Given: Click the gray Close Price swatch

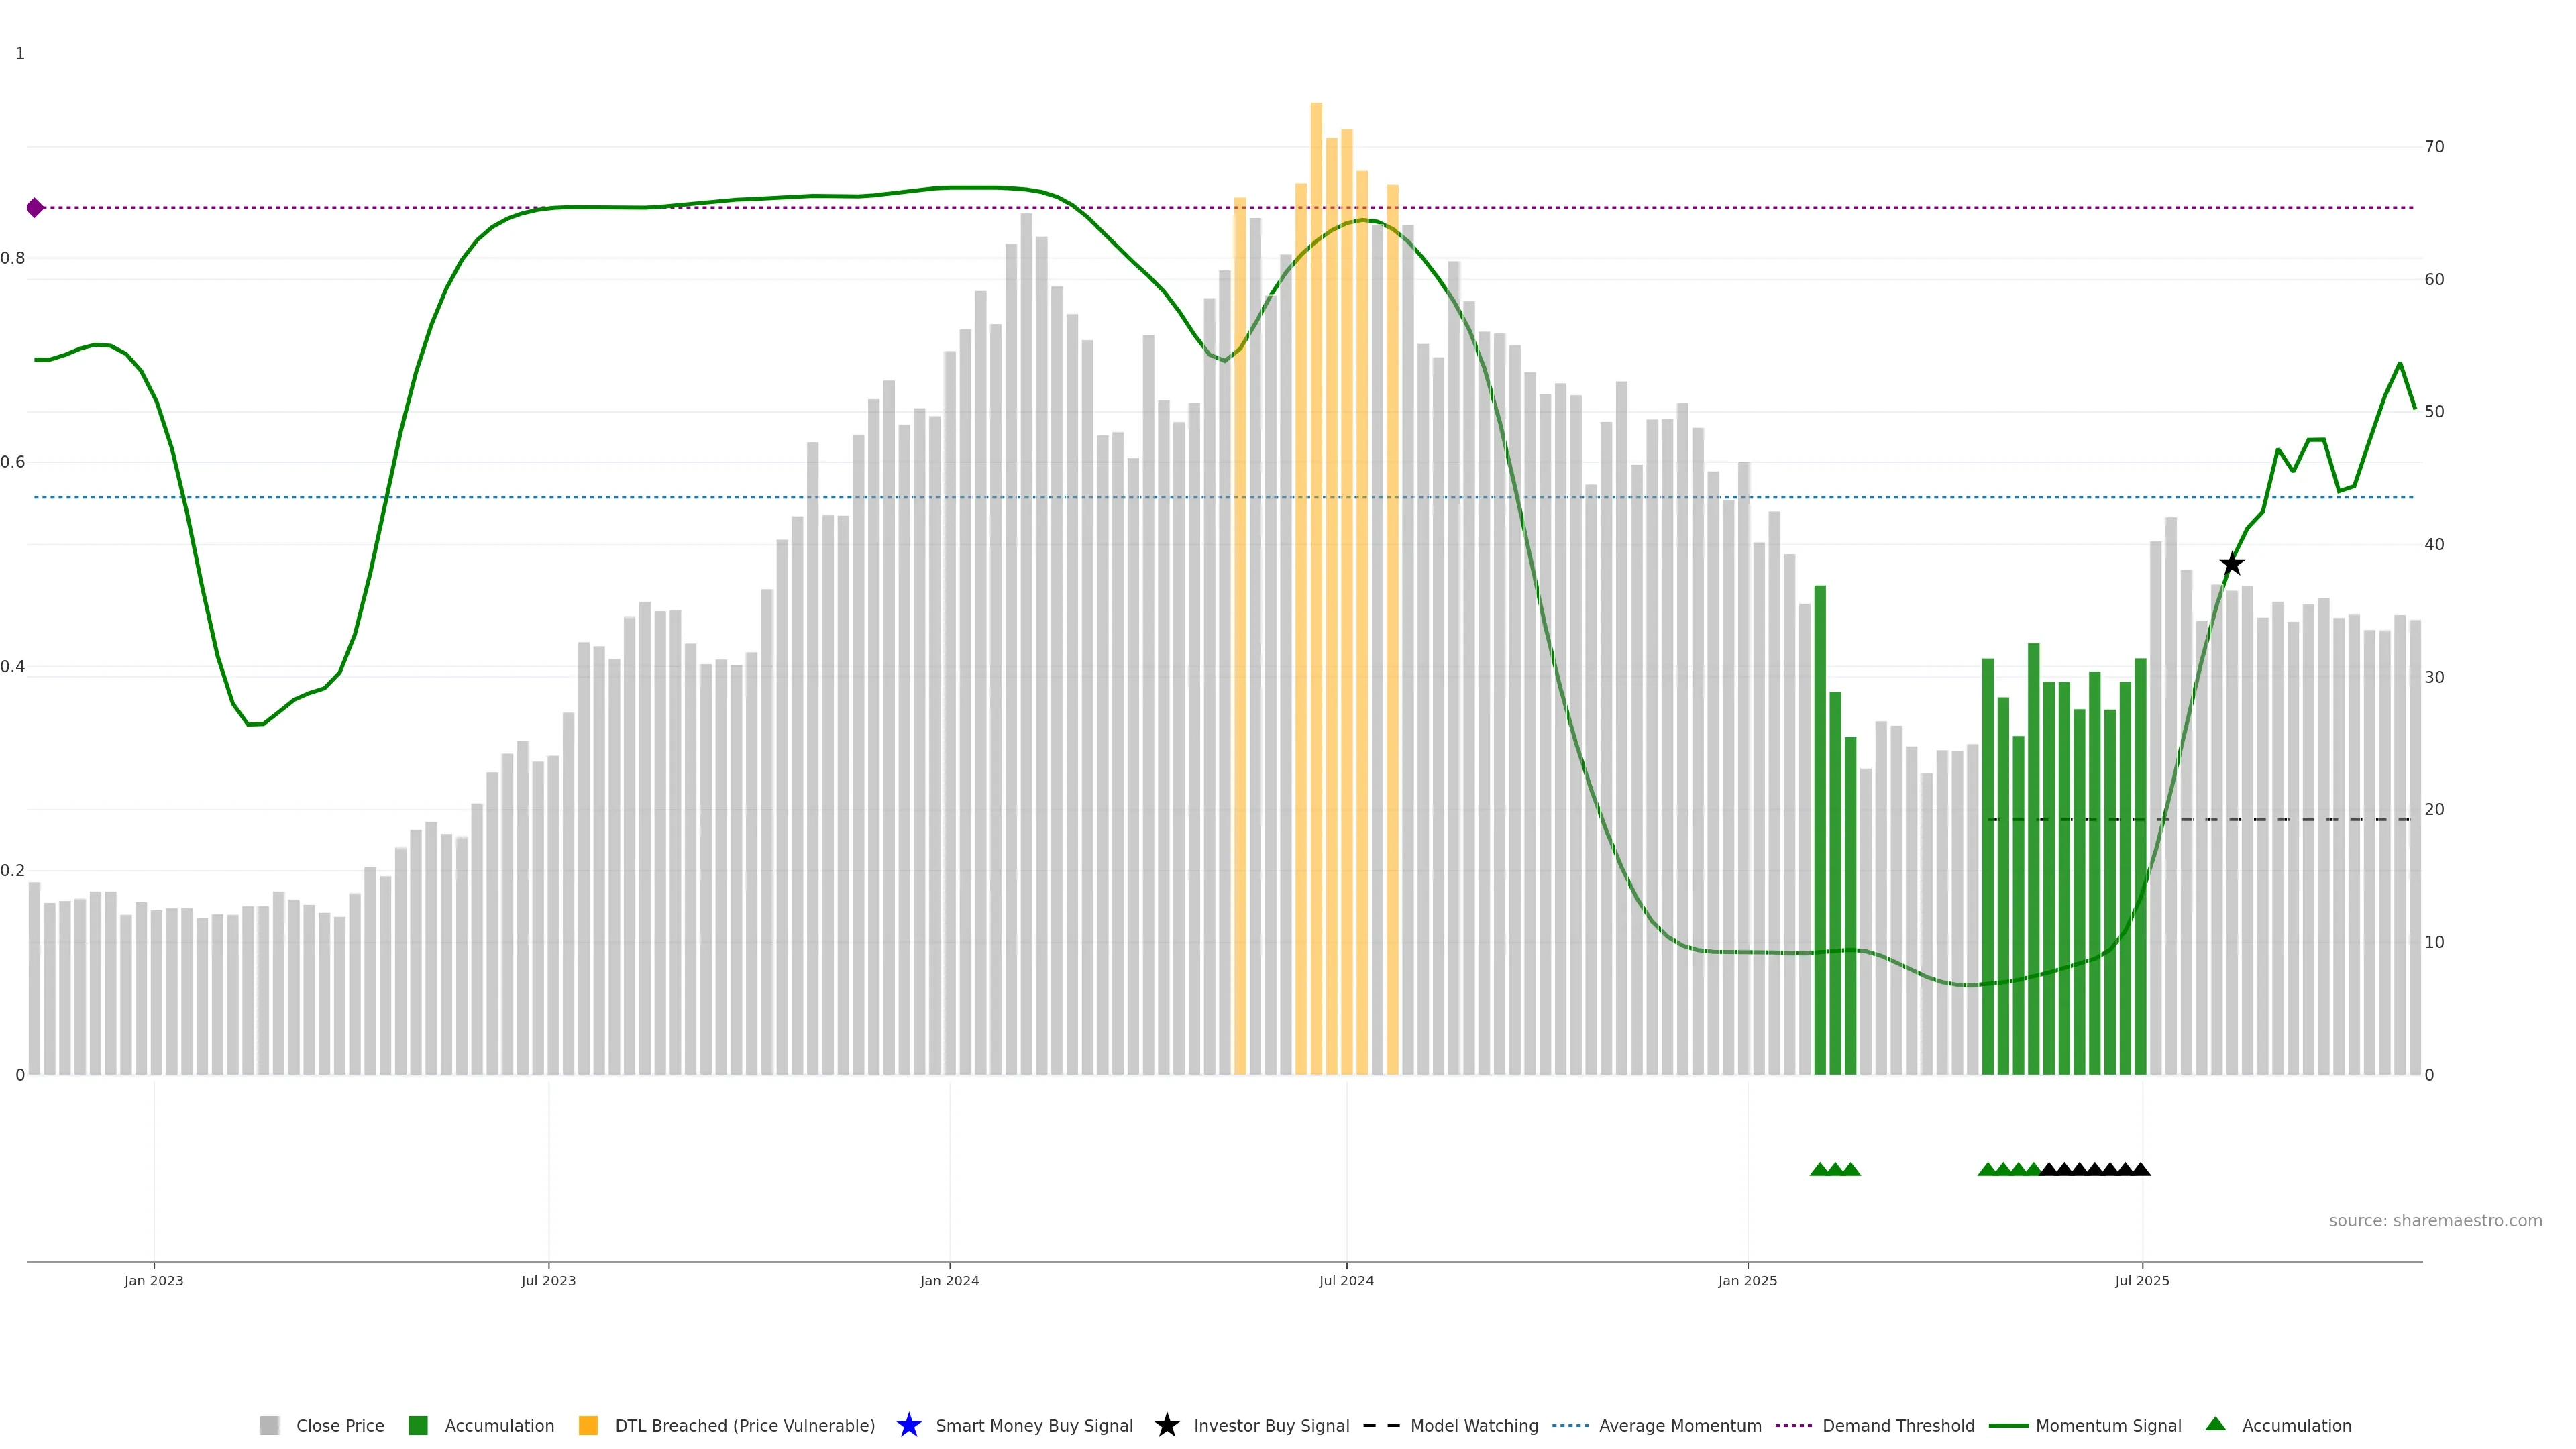Looking at the screenshot, I should [x=269, y=1425].
